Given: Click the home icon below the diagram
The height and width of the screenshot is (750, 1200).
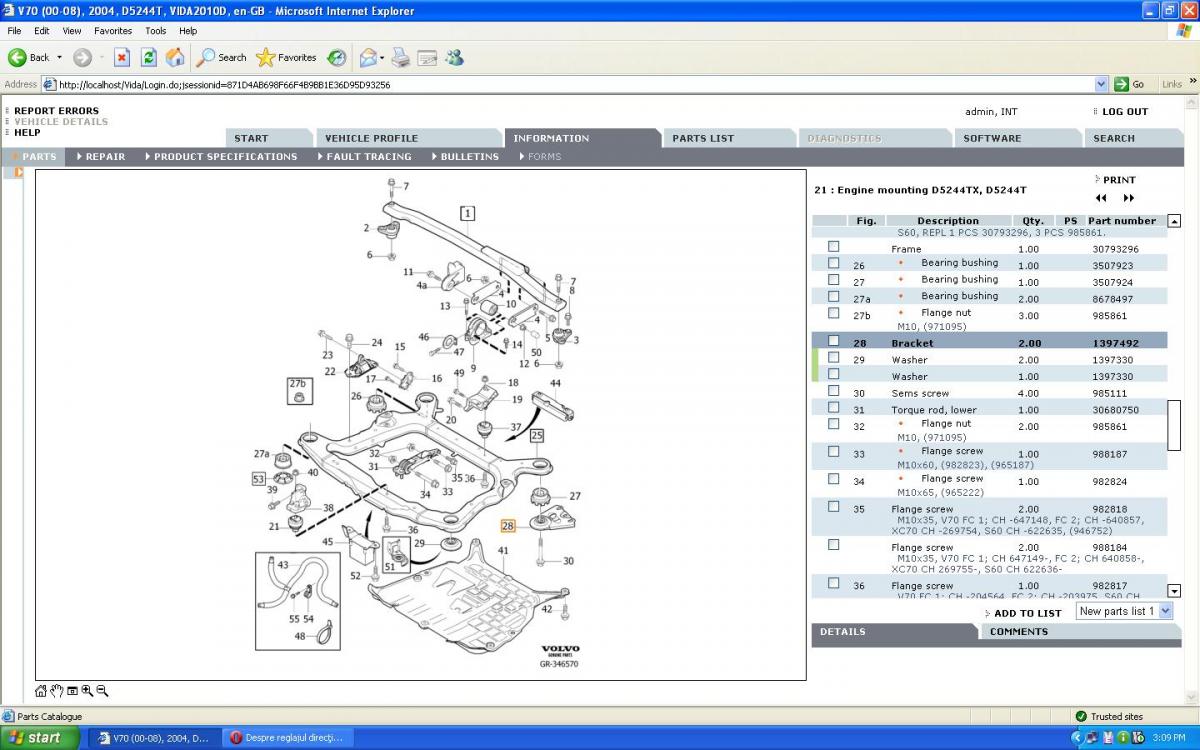Looking at the screenshot, I should click(x=41, y=691).
